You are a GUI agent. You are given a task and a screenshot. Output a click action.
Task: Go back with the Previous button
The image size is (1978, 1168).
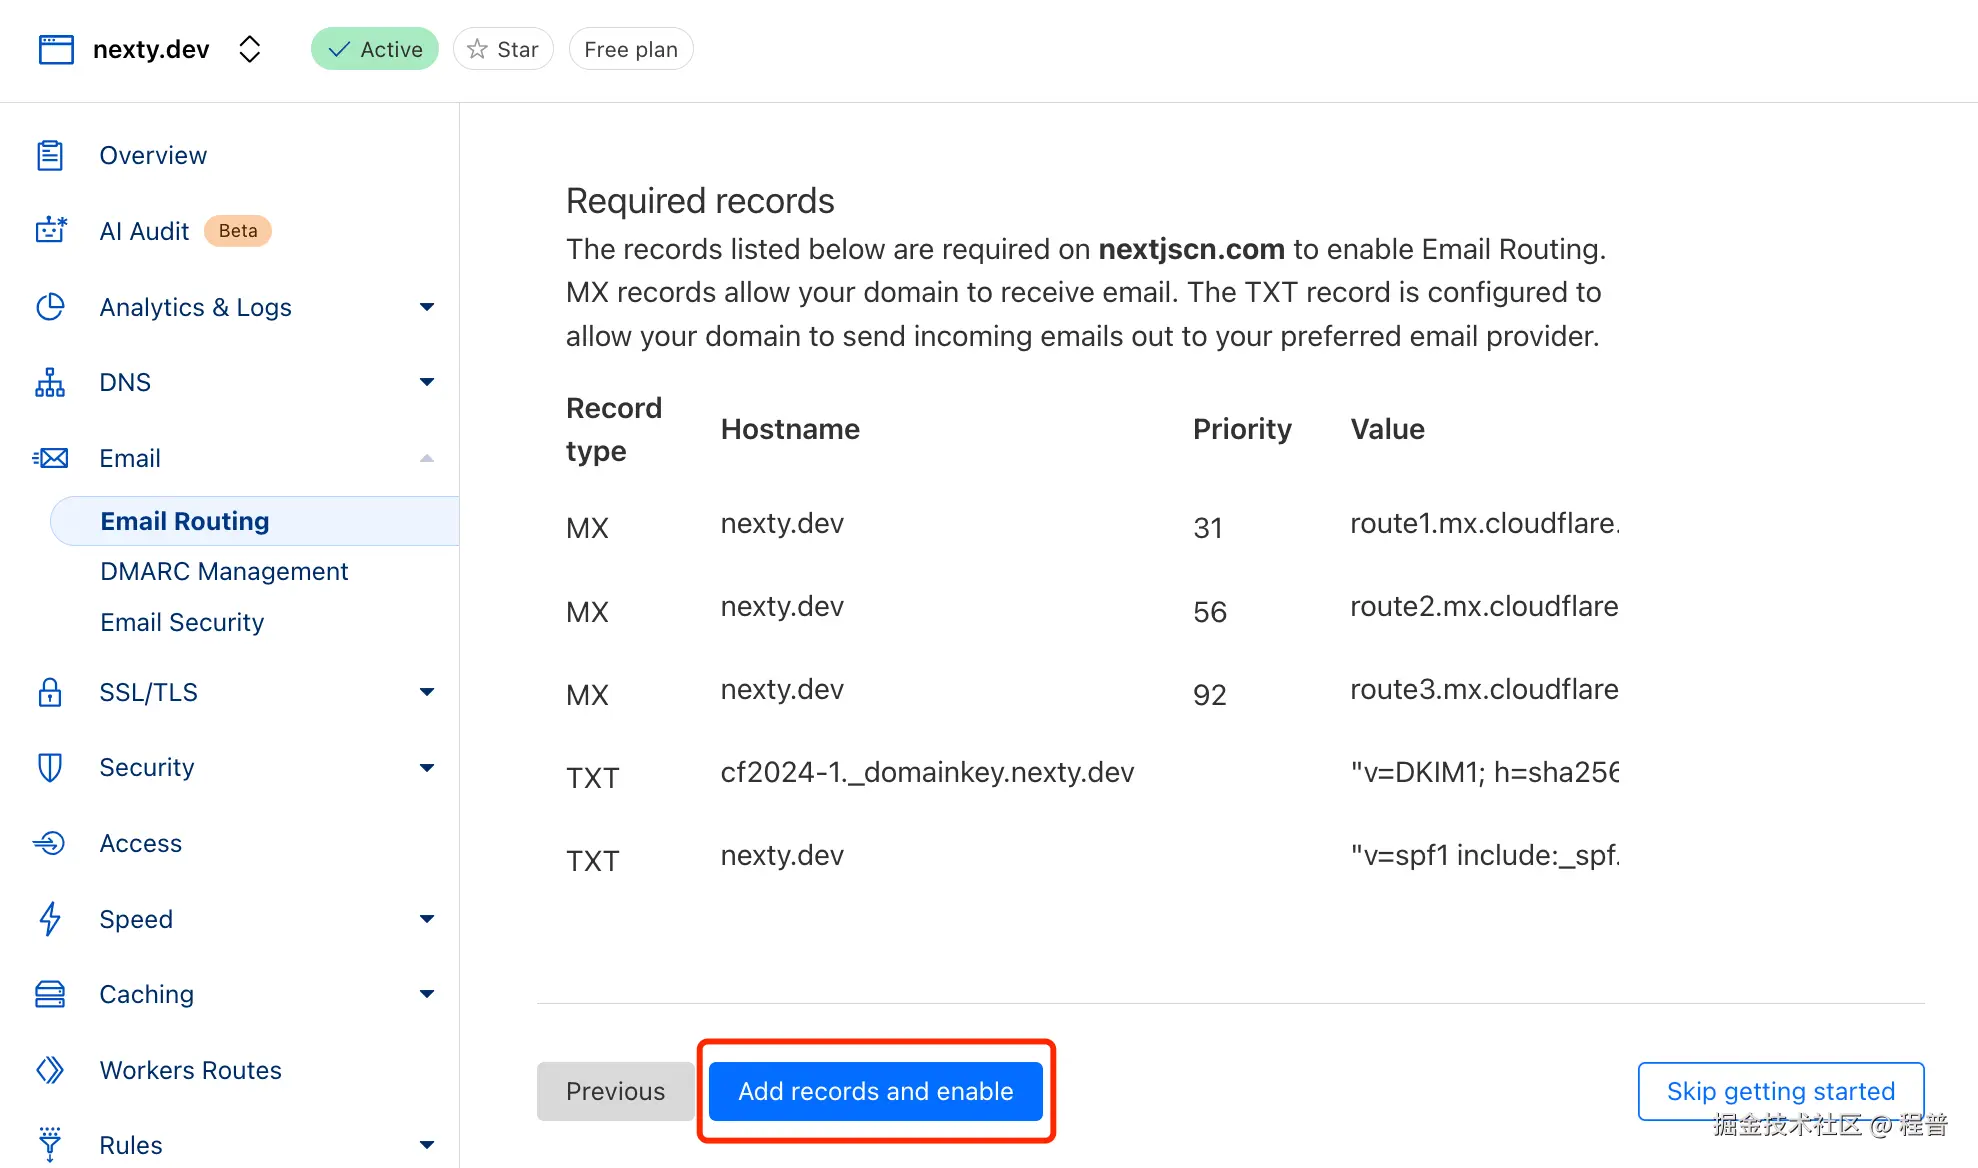pos(615,1091)
